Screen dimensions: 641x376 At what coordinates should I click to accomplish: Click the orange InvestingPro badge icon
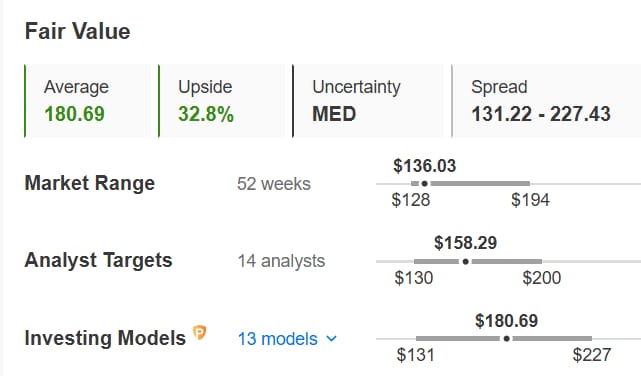click(x=199, y=333)
